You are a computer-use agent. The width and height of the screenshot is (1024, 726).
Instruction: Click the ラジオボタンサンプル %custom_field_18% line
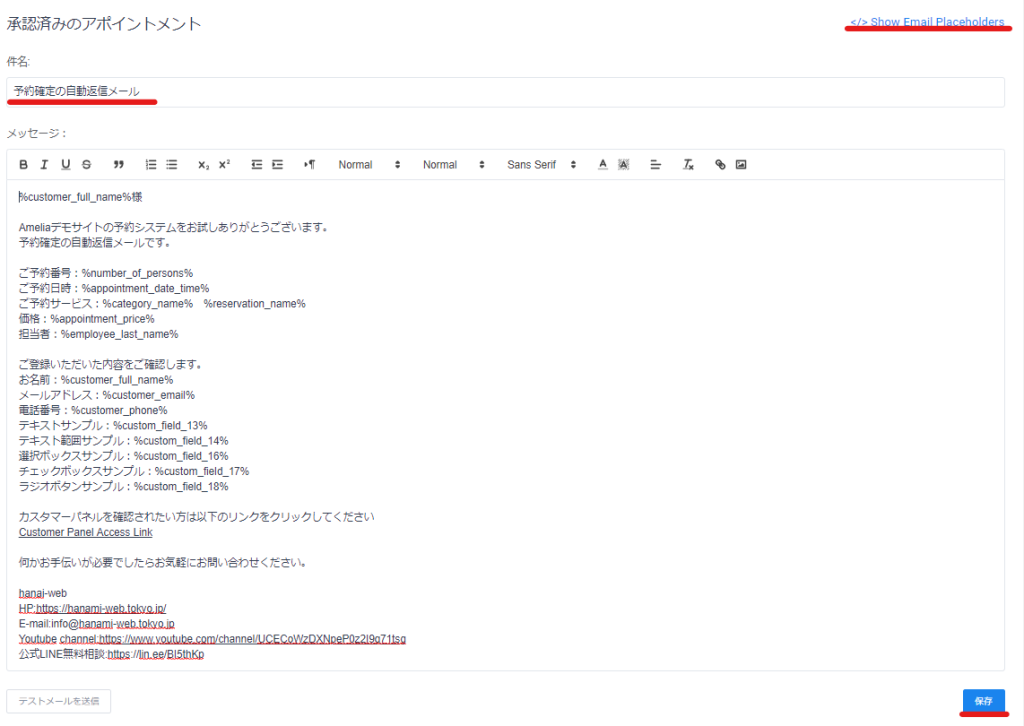click(123, 486)
